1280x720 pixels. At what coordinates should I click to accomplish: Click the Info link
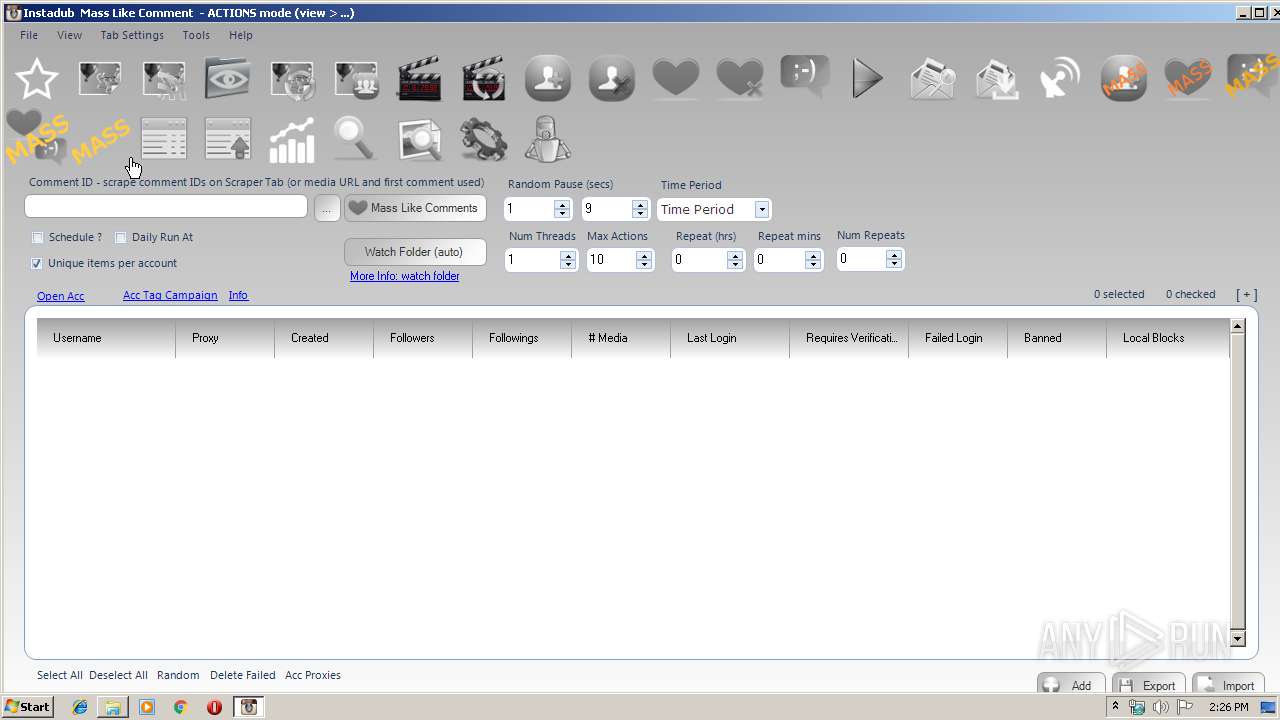point(238,295)
